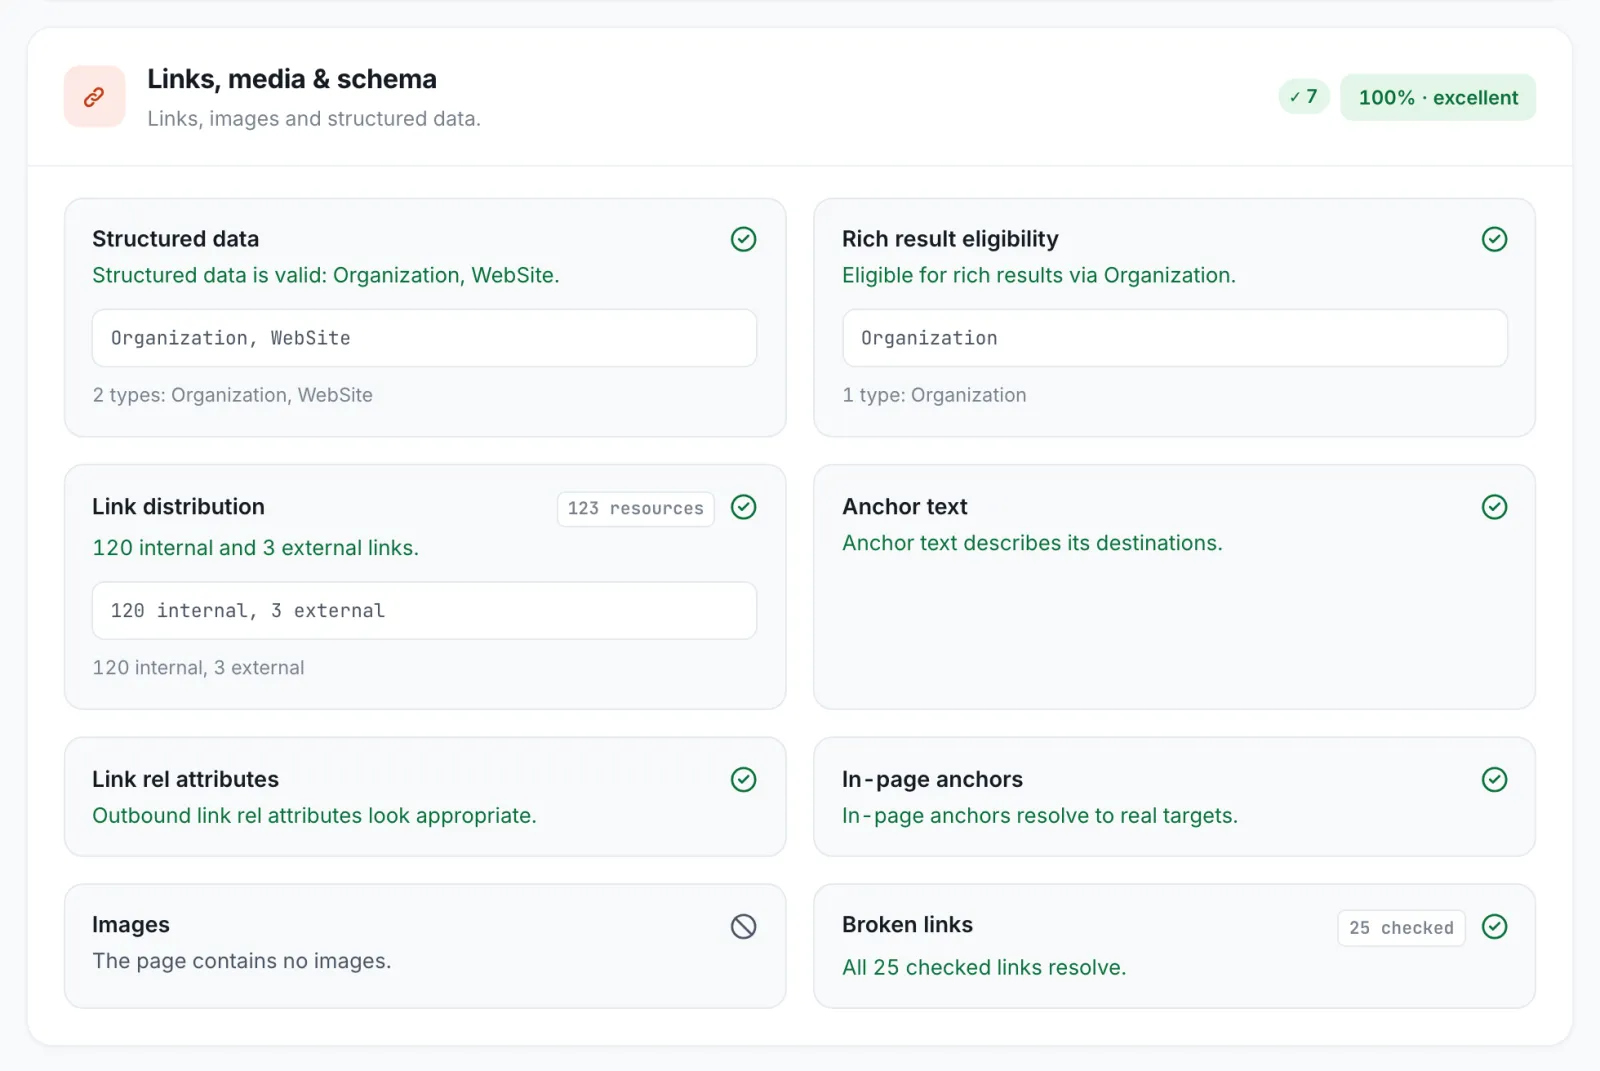Image resolution: width=1600 pixels, height=1071 pixels.
Task: Click the 100% excellent score badge
Action: coord(1438,97)
